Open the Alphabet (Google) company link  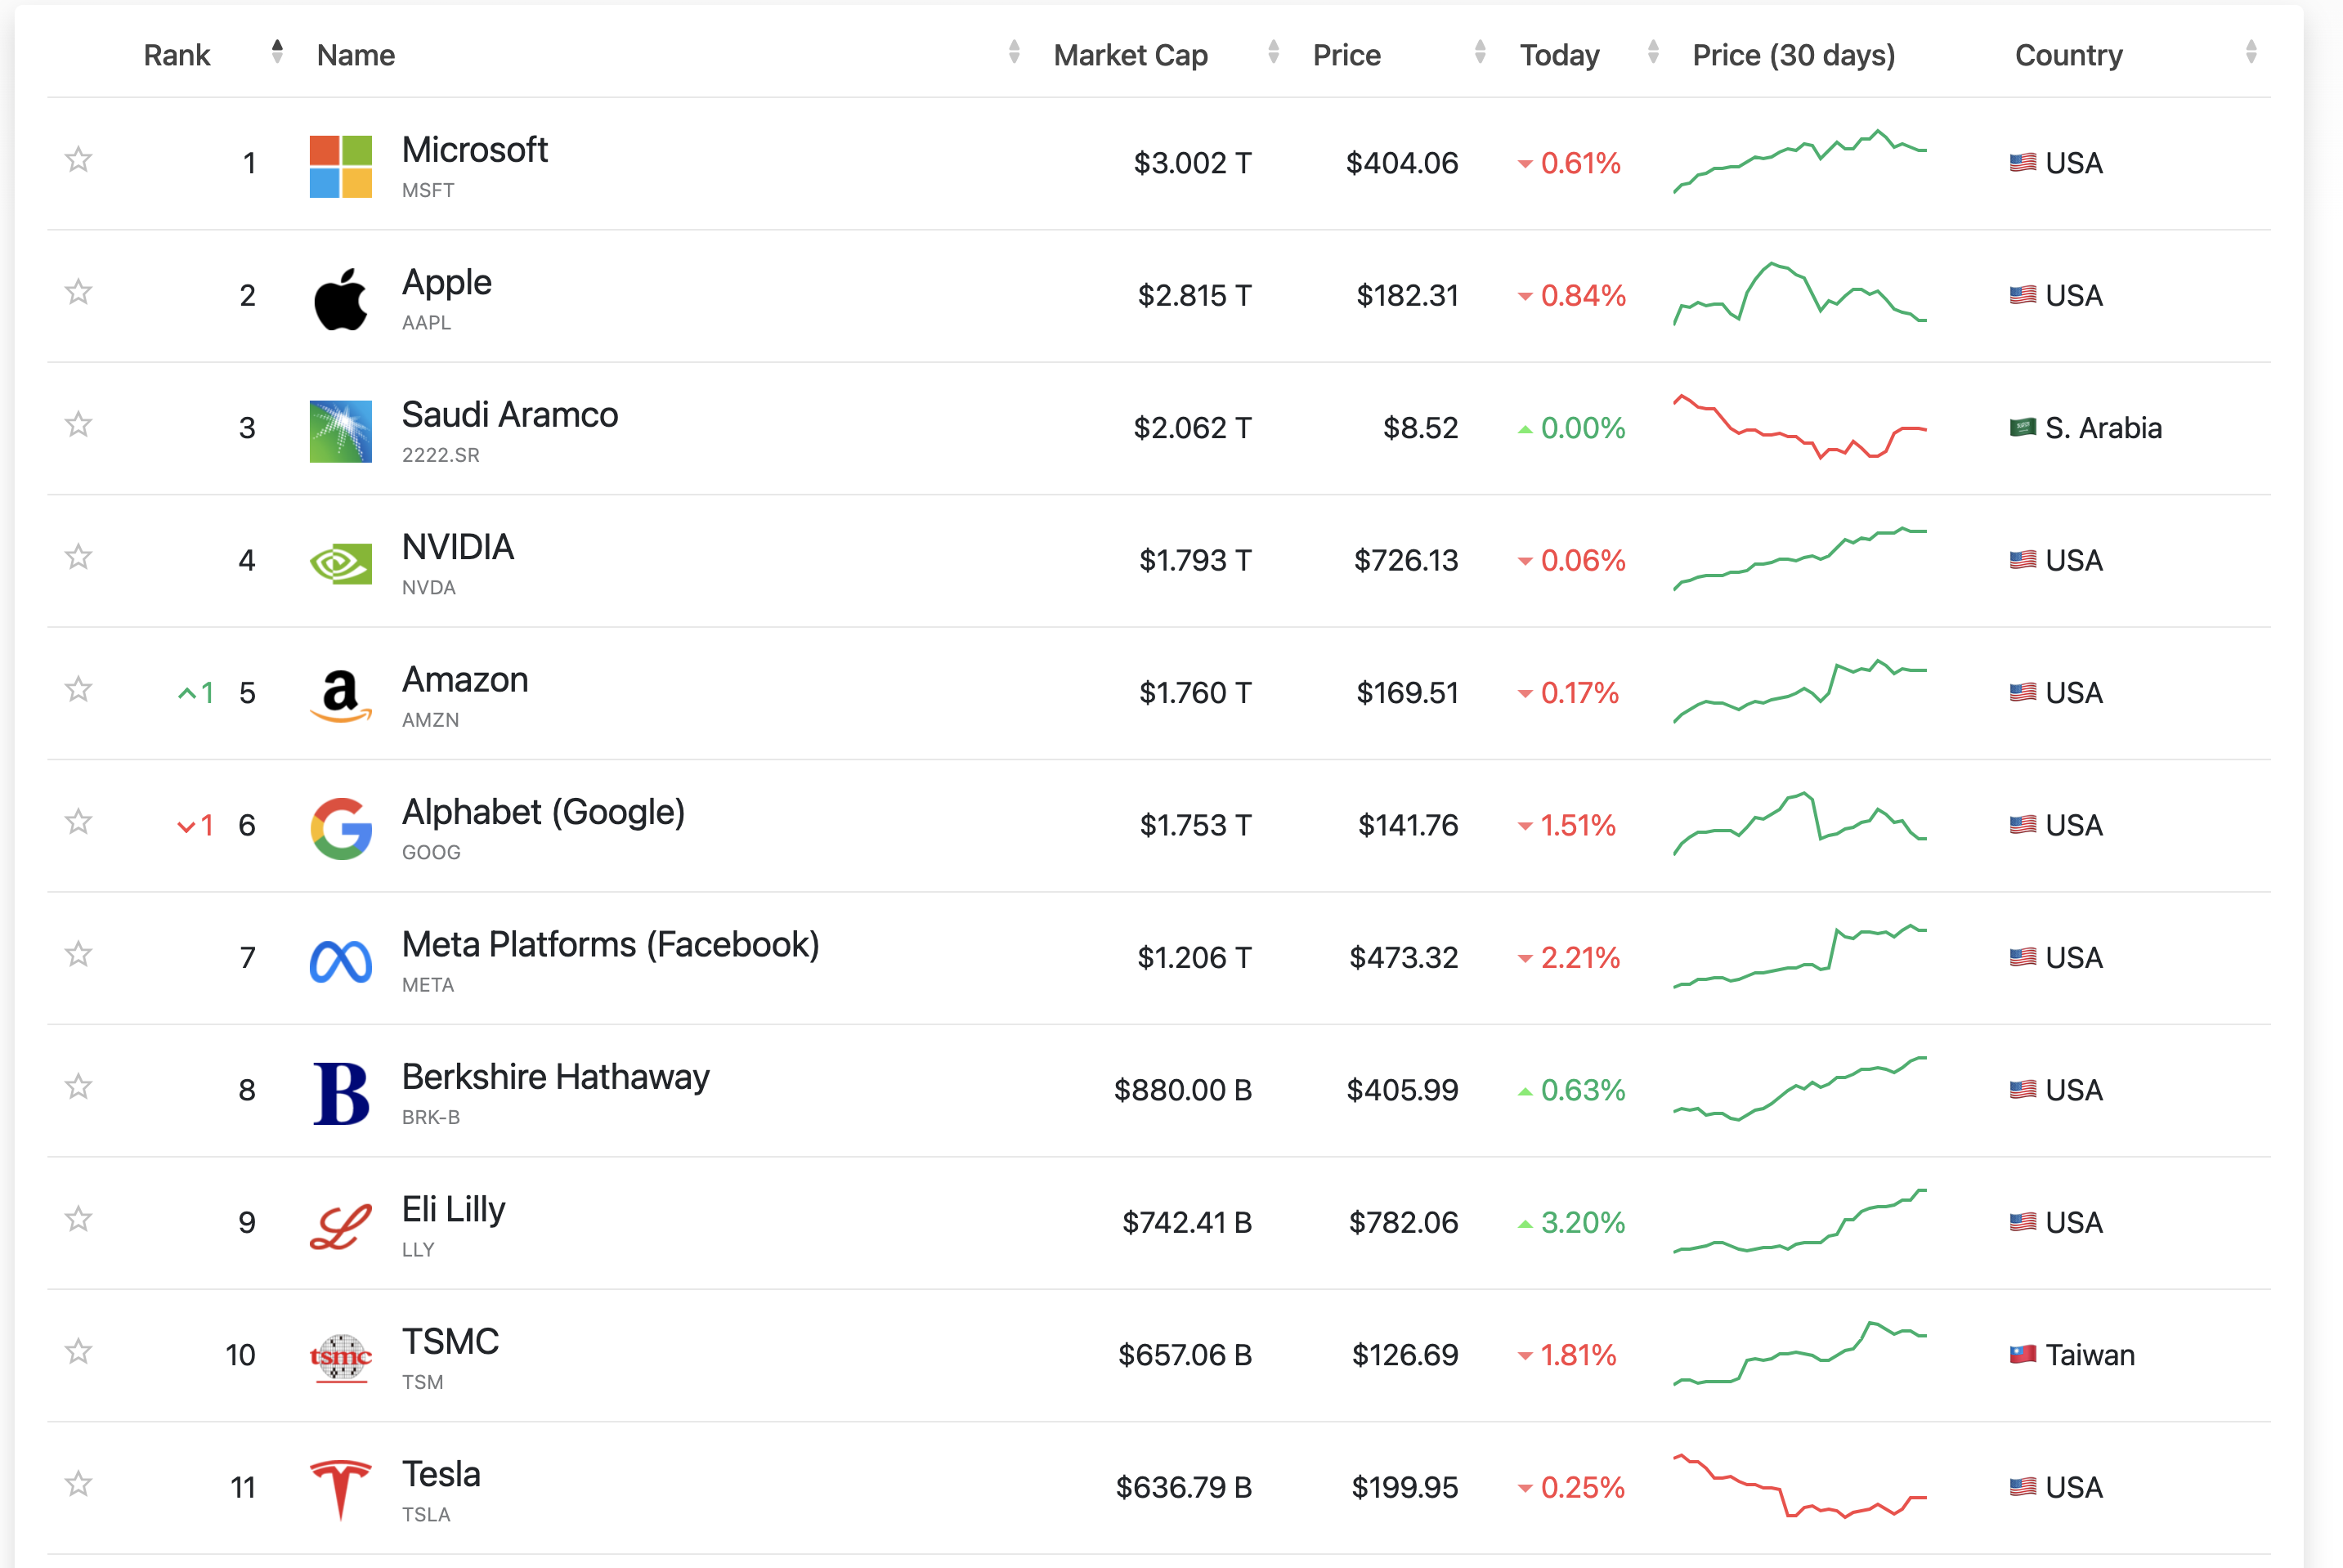pyautogui.click(x=543, y=812)
